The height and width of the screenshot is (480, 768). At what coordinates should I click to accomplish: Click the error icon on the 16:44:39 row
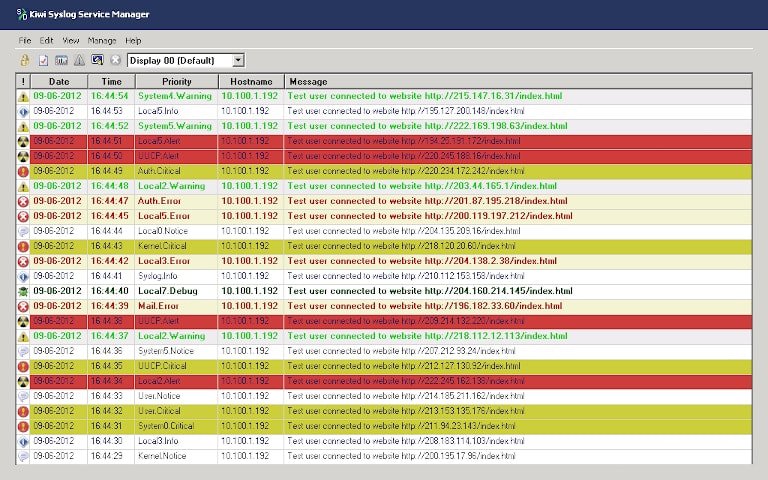23,307
